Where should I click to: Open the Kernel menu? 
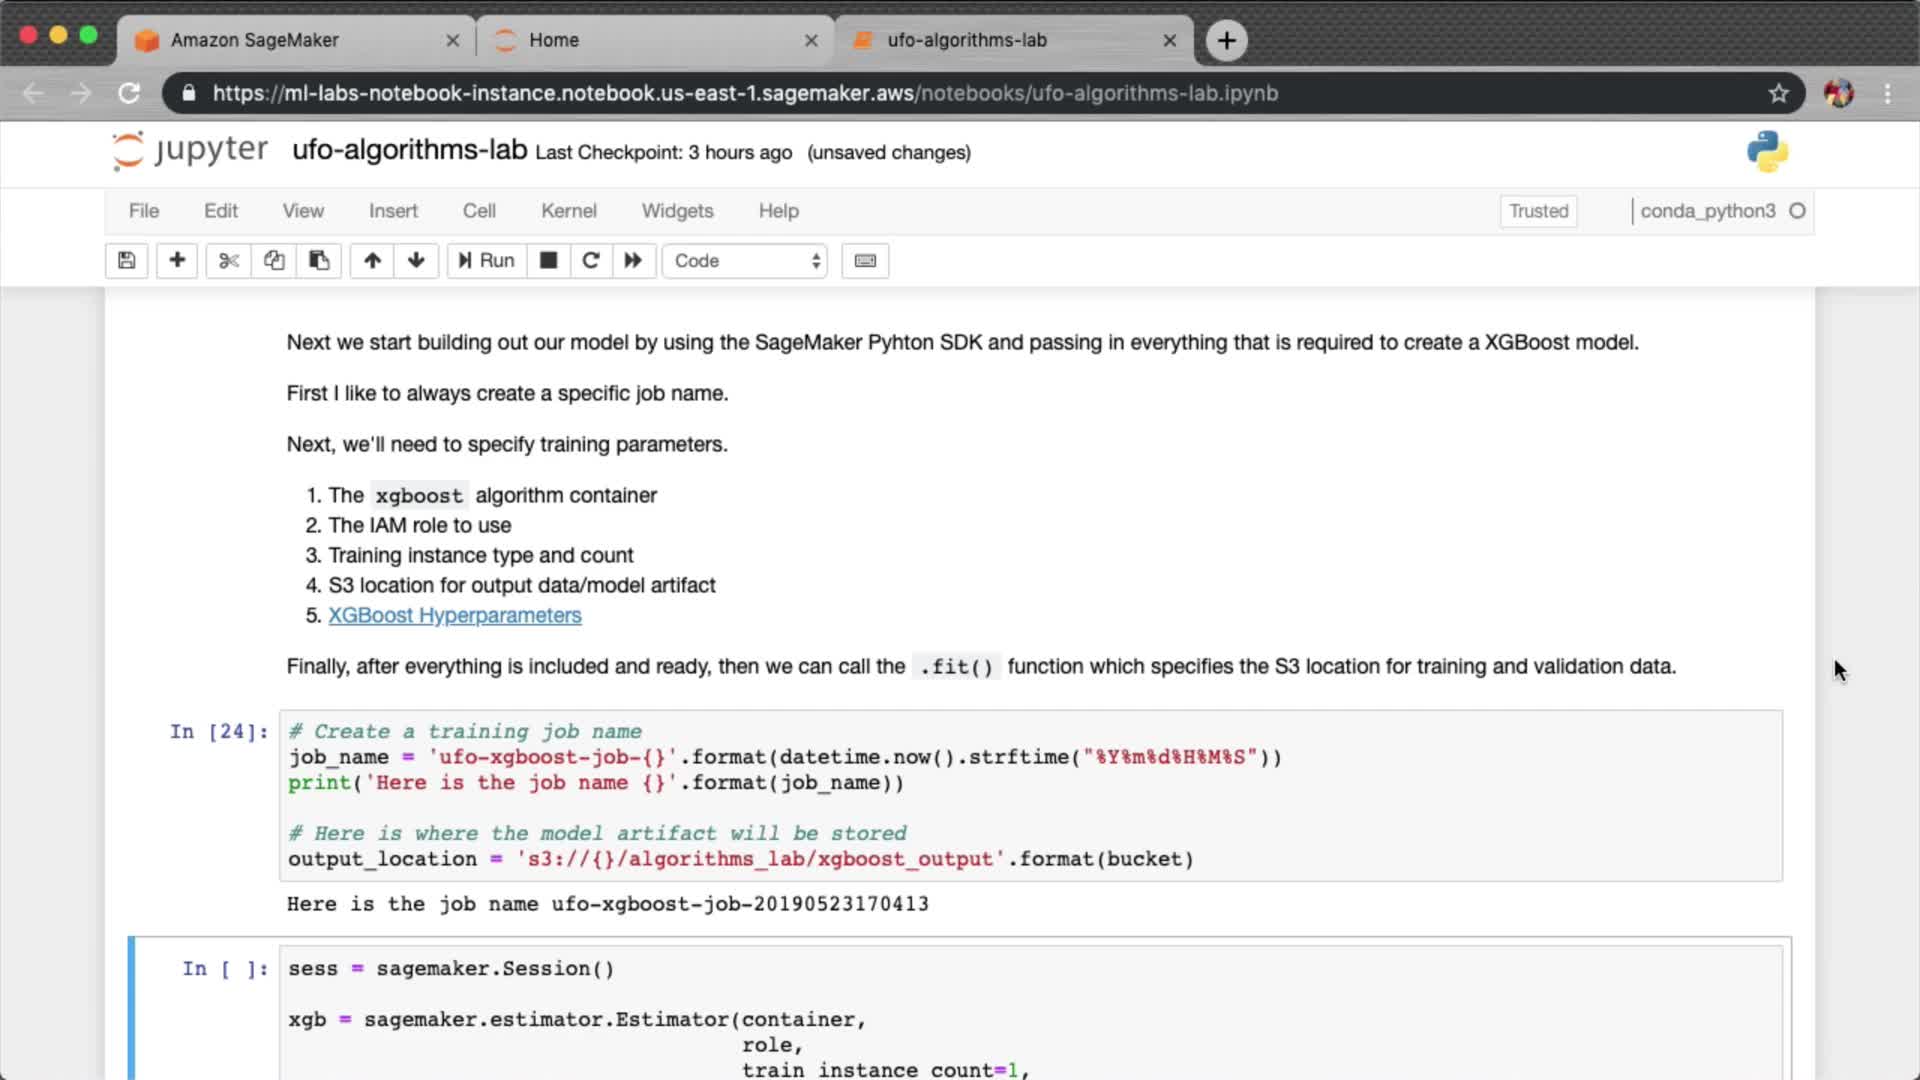coord(568,211)
